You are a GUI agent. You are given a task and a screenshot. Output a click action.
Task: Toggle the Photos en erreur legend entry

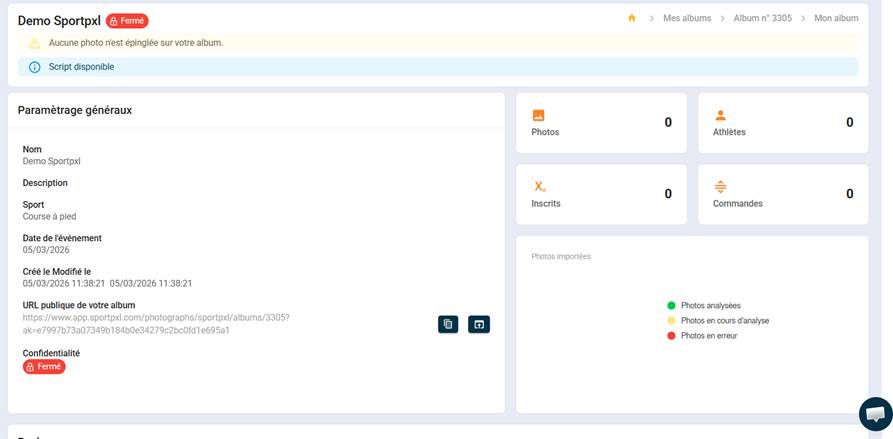tap(708, 335)
